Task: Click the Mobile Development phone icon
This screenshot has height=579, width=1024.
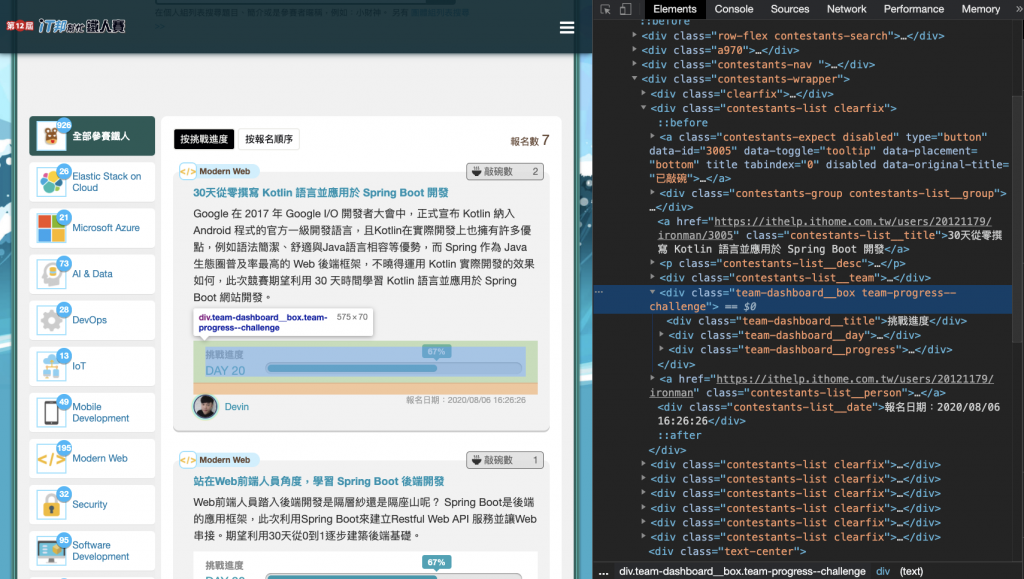Action: (x=51, y=412)
